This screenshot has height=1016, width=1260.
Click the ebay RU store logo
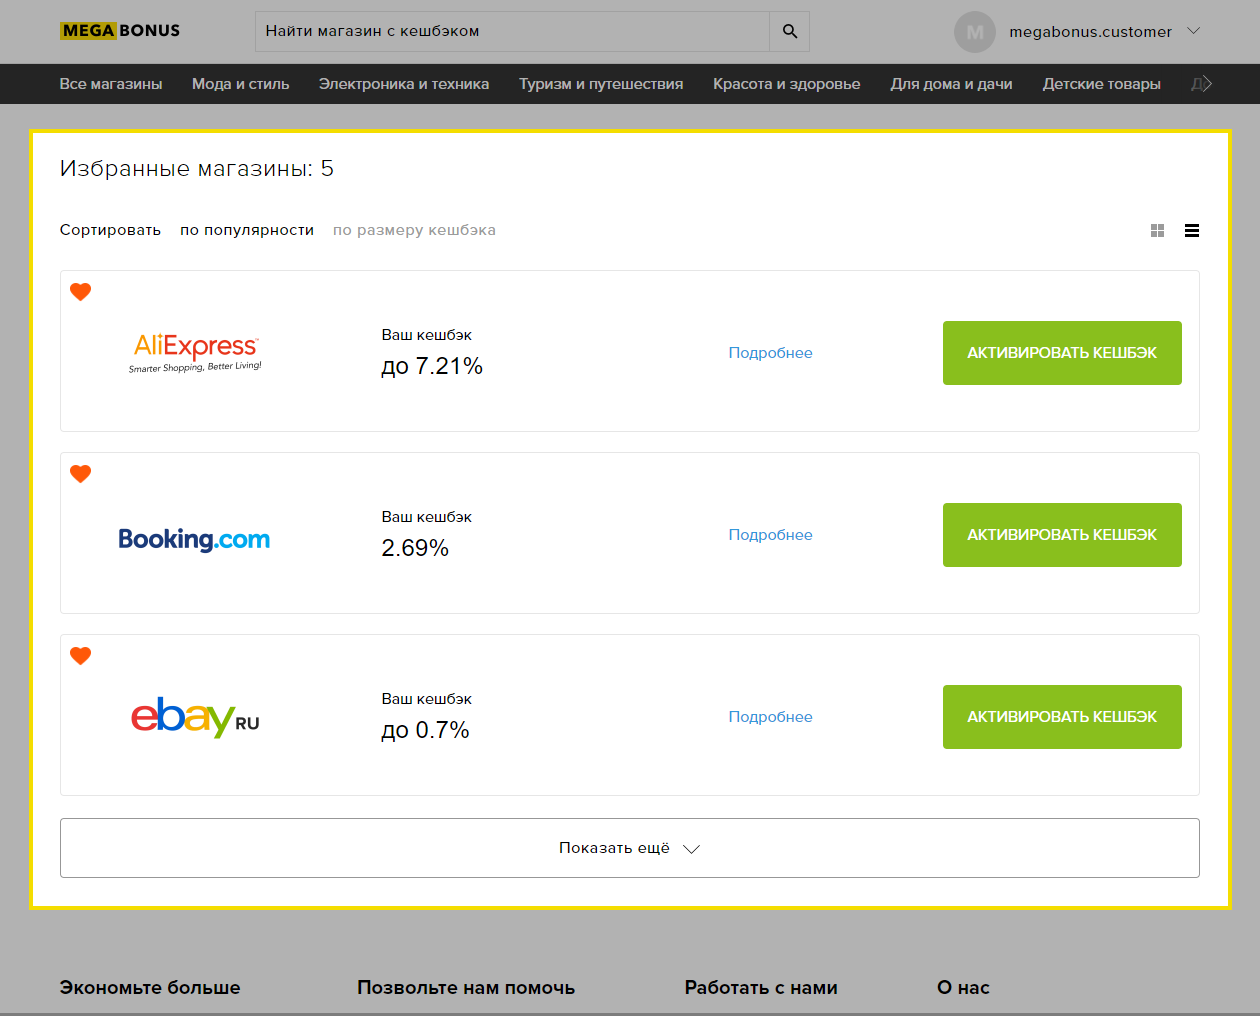[195, 717]
